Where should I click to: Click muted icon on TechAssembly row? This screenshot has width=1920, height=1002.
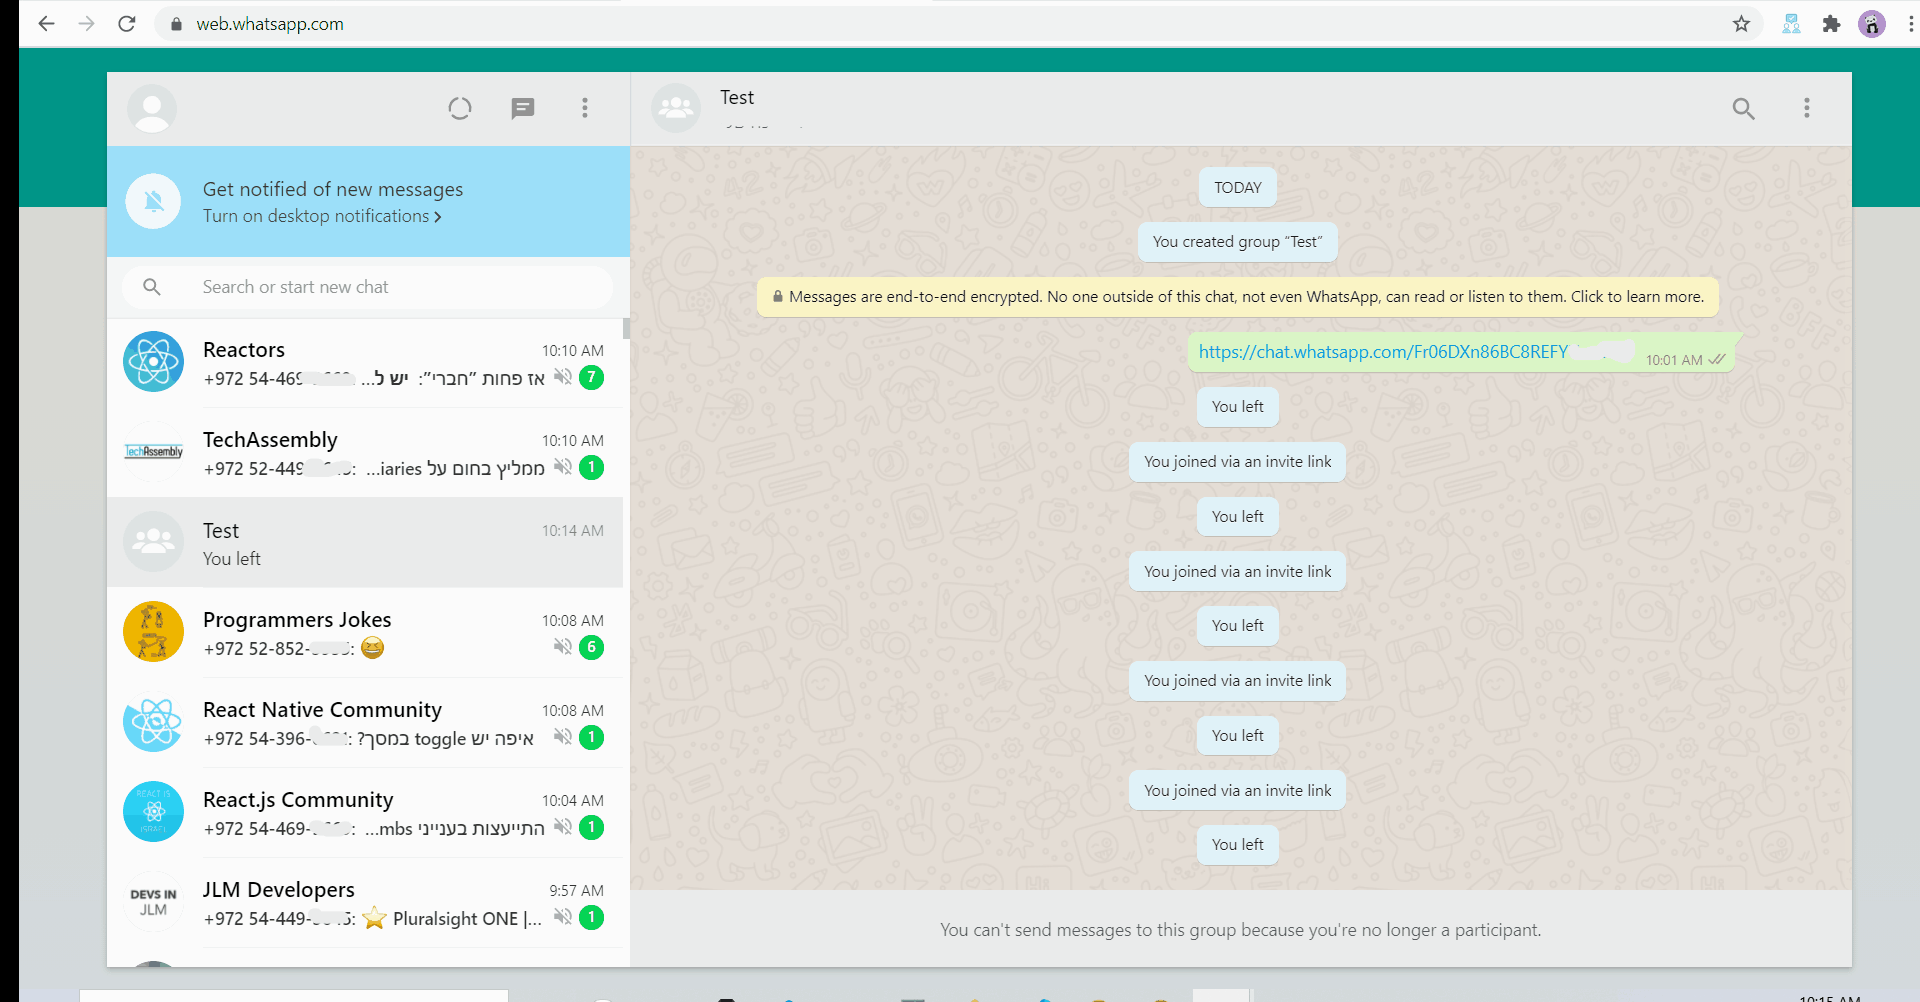tap(563, 467)
